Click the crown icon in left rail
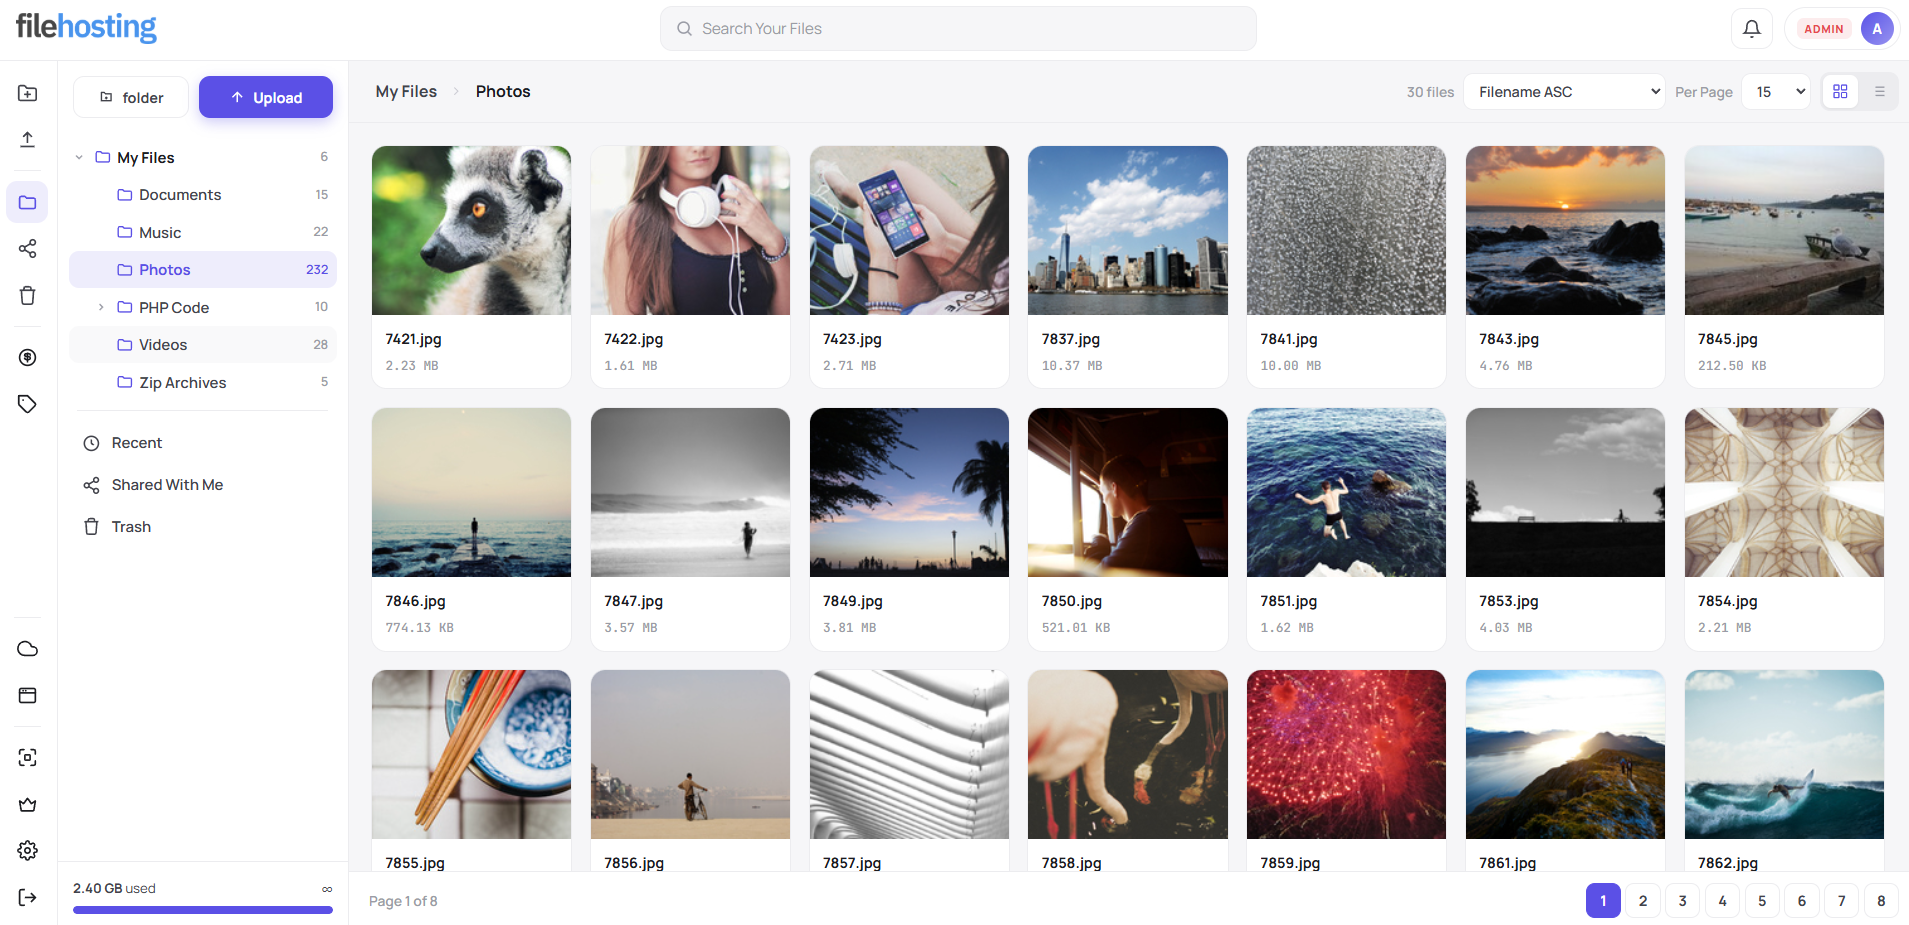 tap(28, 804)
